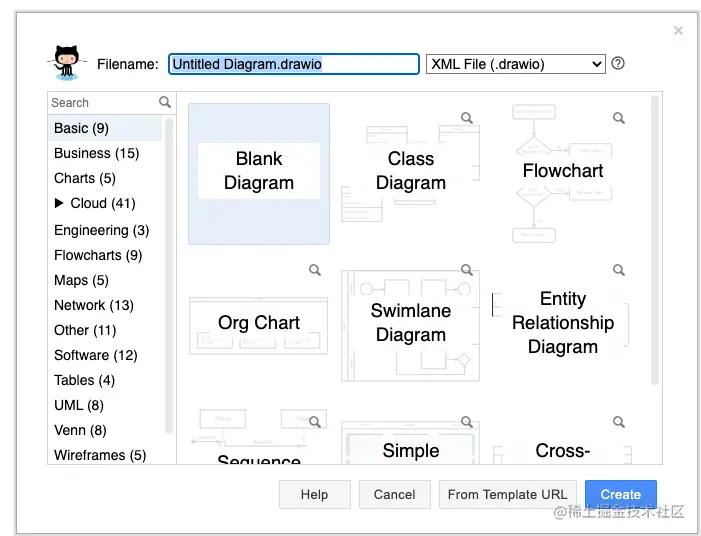Preview the Swimlane Diagram via its magnifier
The image size is (701, 536).
(x=467, y=270)
